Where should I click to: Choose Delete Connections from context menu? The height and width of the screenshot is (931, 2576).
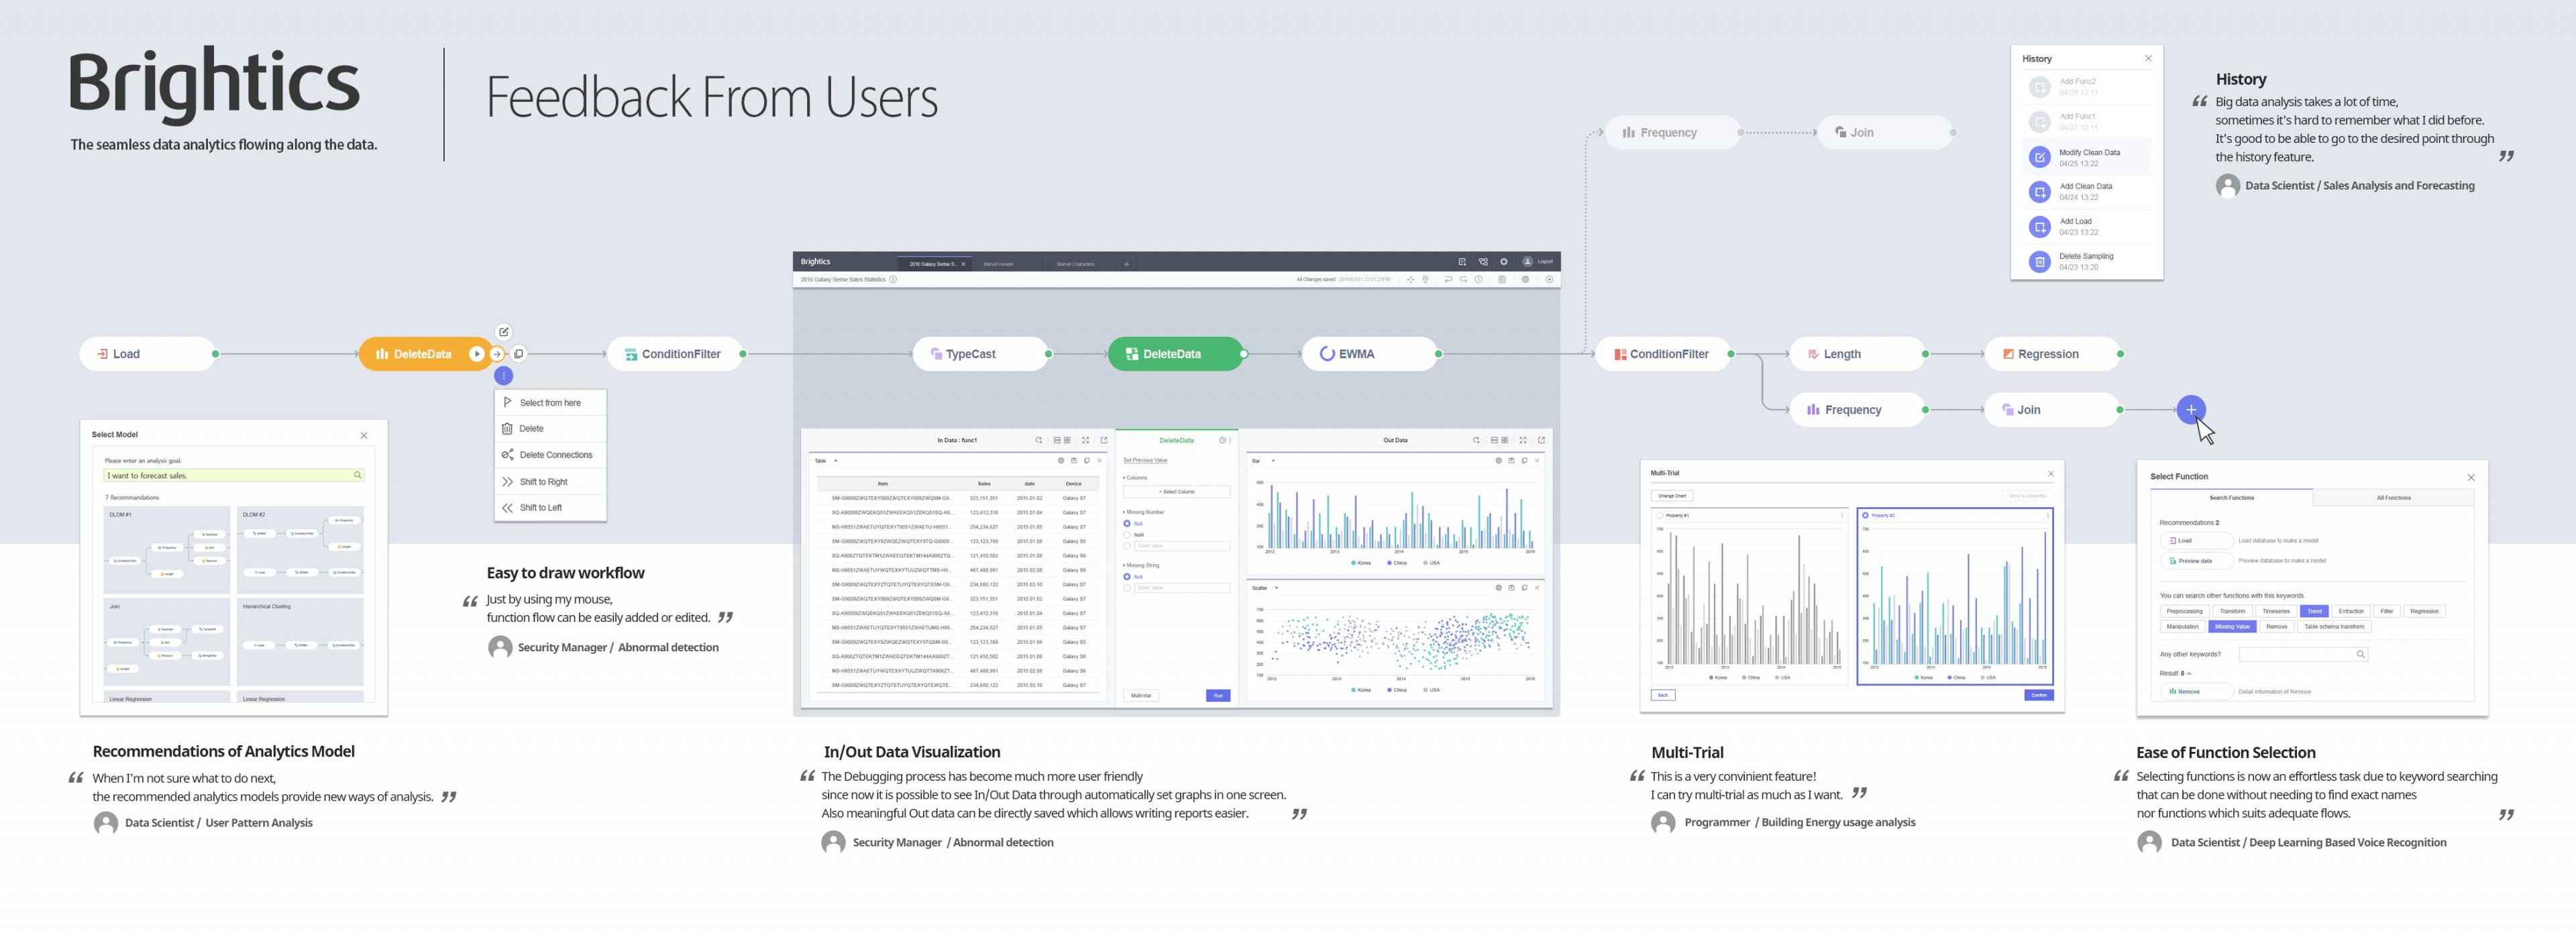555,455
